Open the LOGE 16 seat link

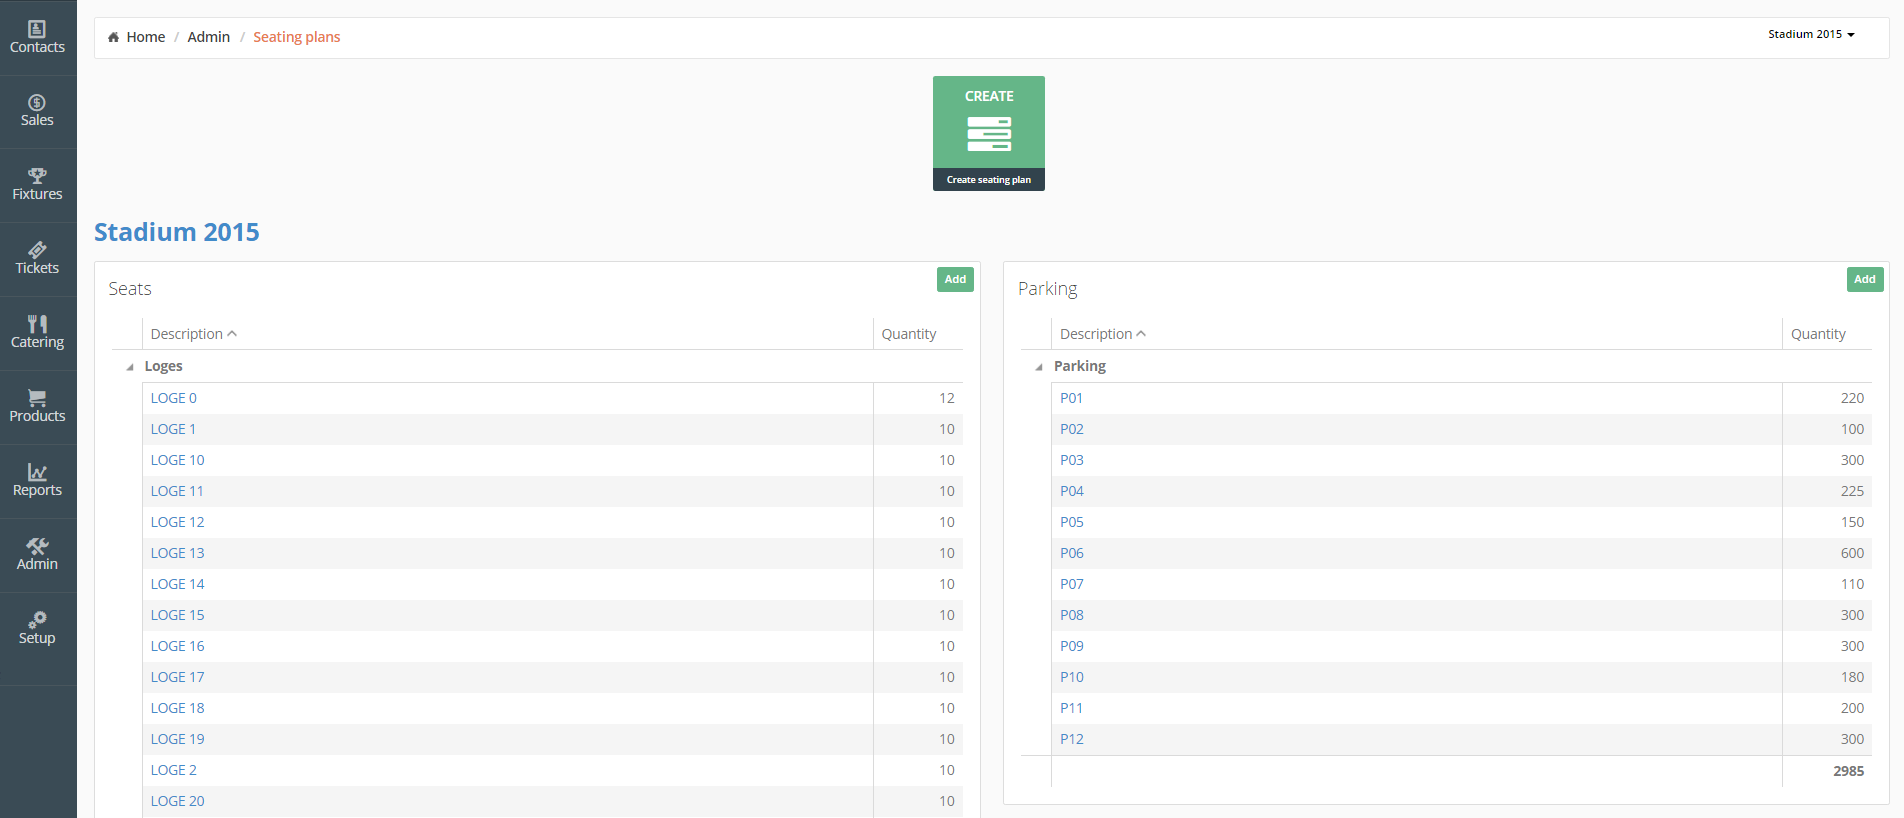click(177, 646)
